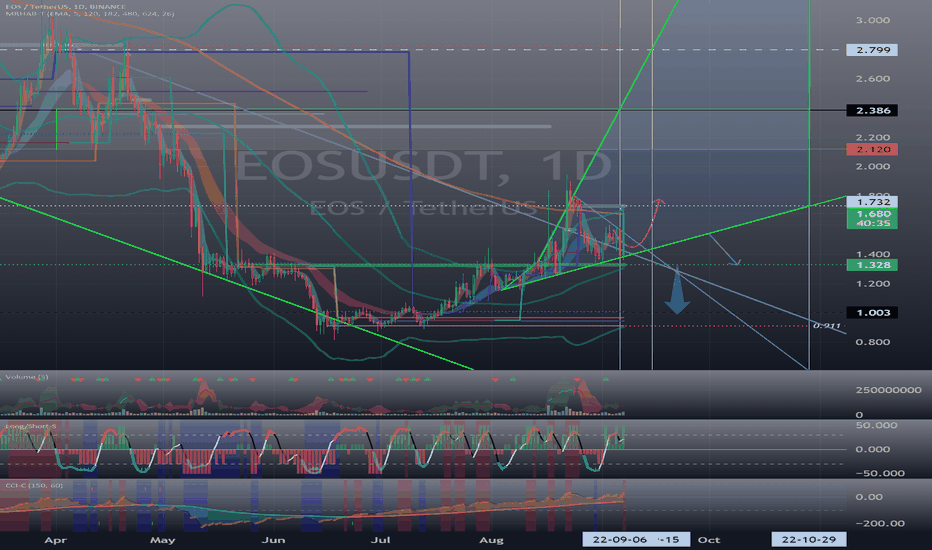Click the red curved up arrow drawing
The width and height of the screenshot is (932, 550).
[x=647, y=223]
